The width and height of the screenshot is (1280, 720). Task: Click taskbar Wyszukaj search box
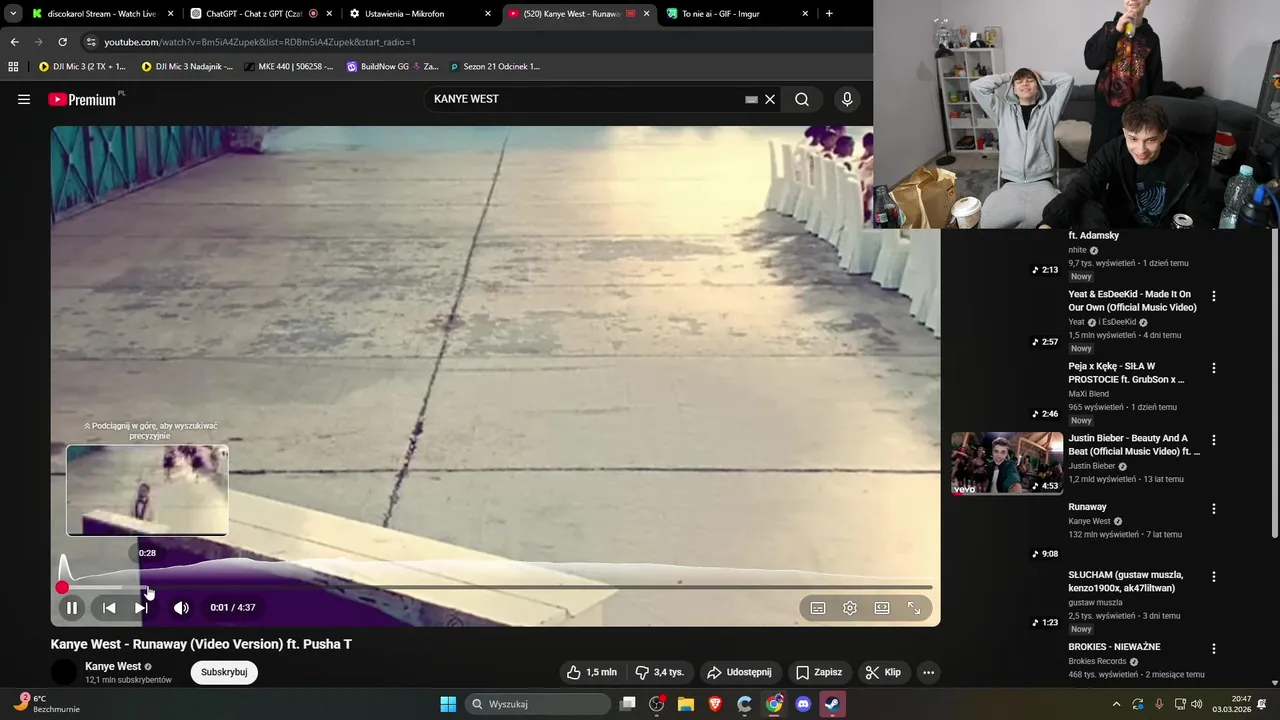pos(539,704)
